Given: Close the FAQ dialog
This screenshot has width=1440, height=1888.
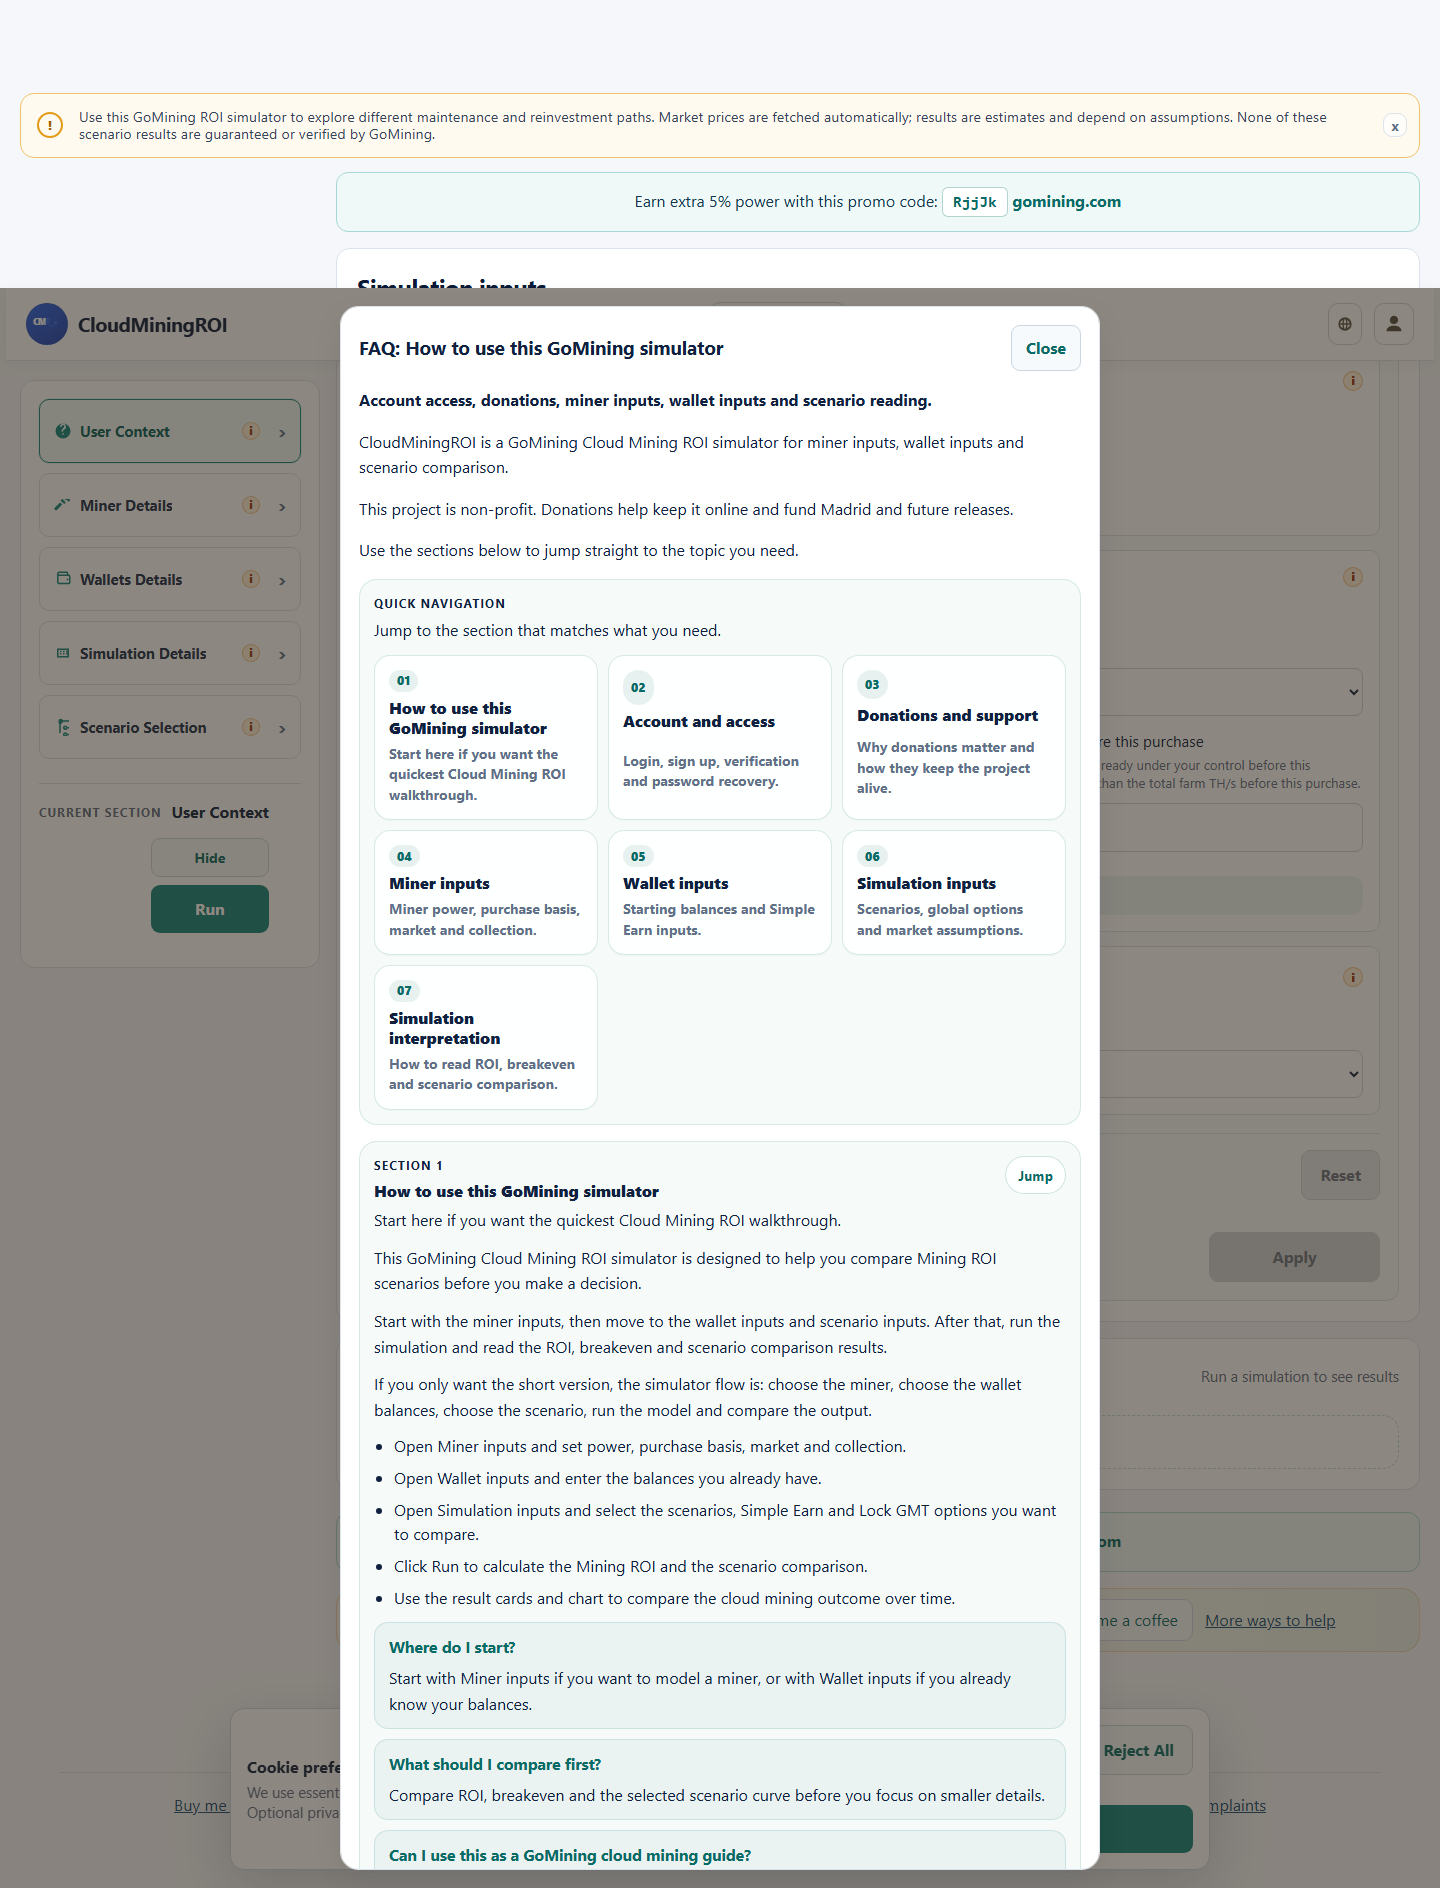Looking at the screenshot, I should pos(1045,348).
